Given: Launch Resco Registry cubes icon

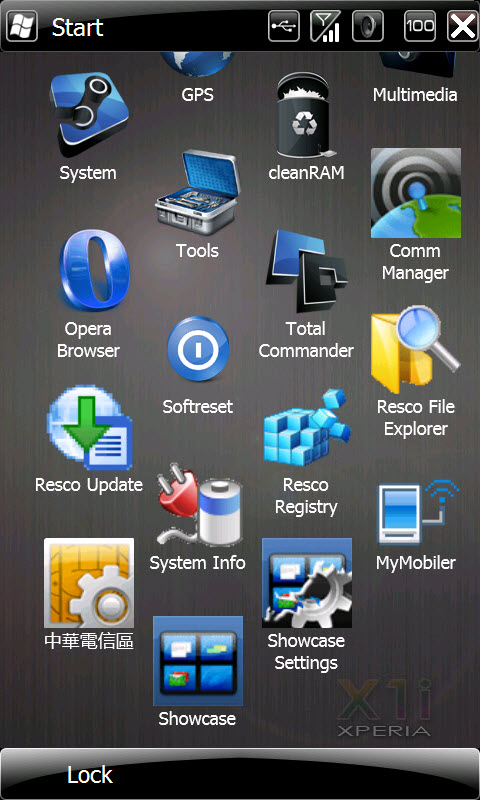Looking at the screenshot, I should [x=307, y=427].
